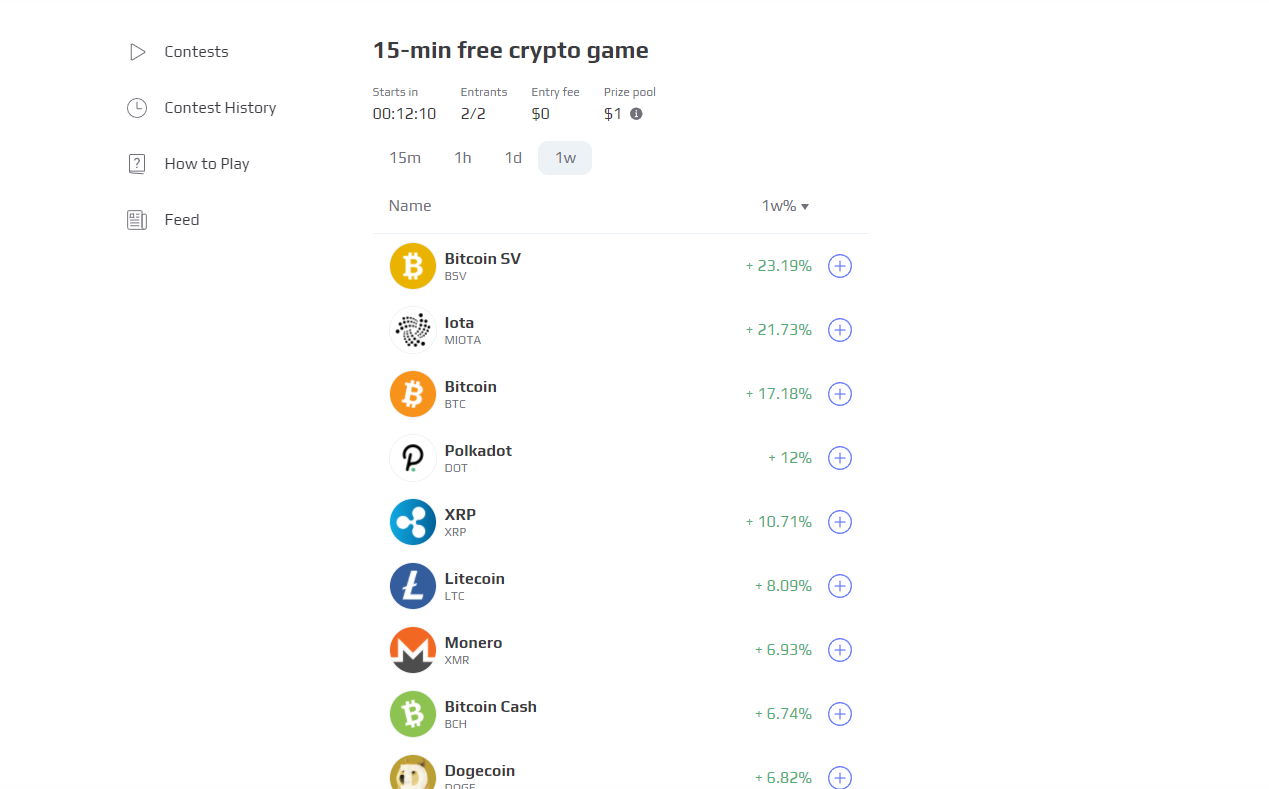
Task: Click the Monero coin logo
Action: tap(413, 650)
